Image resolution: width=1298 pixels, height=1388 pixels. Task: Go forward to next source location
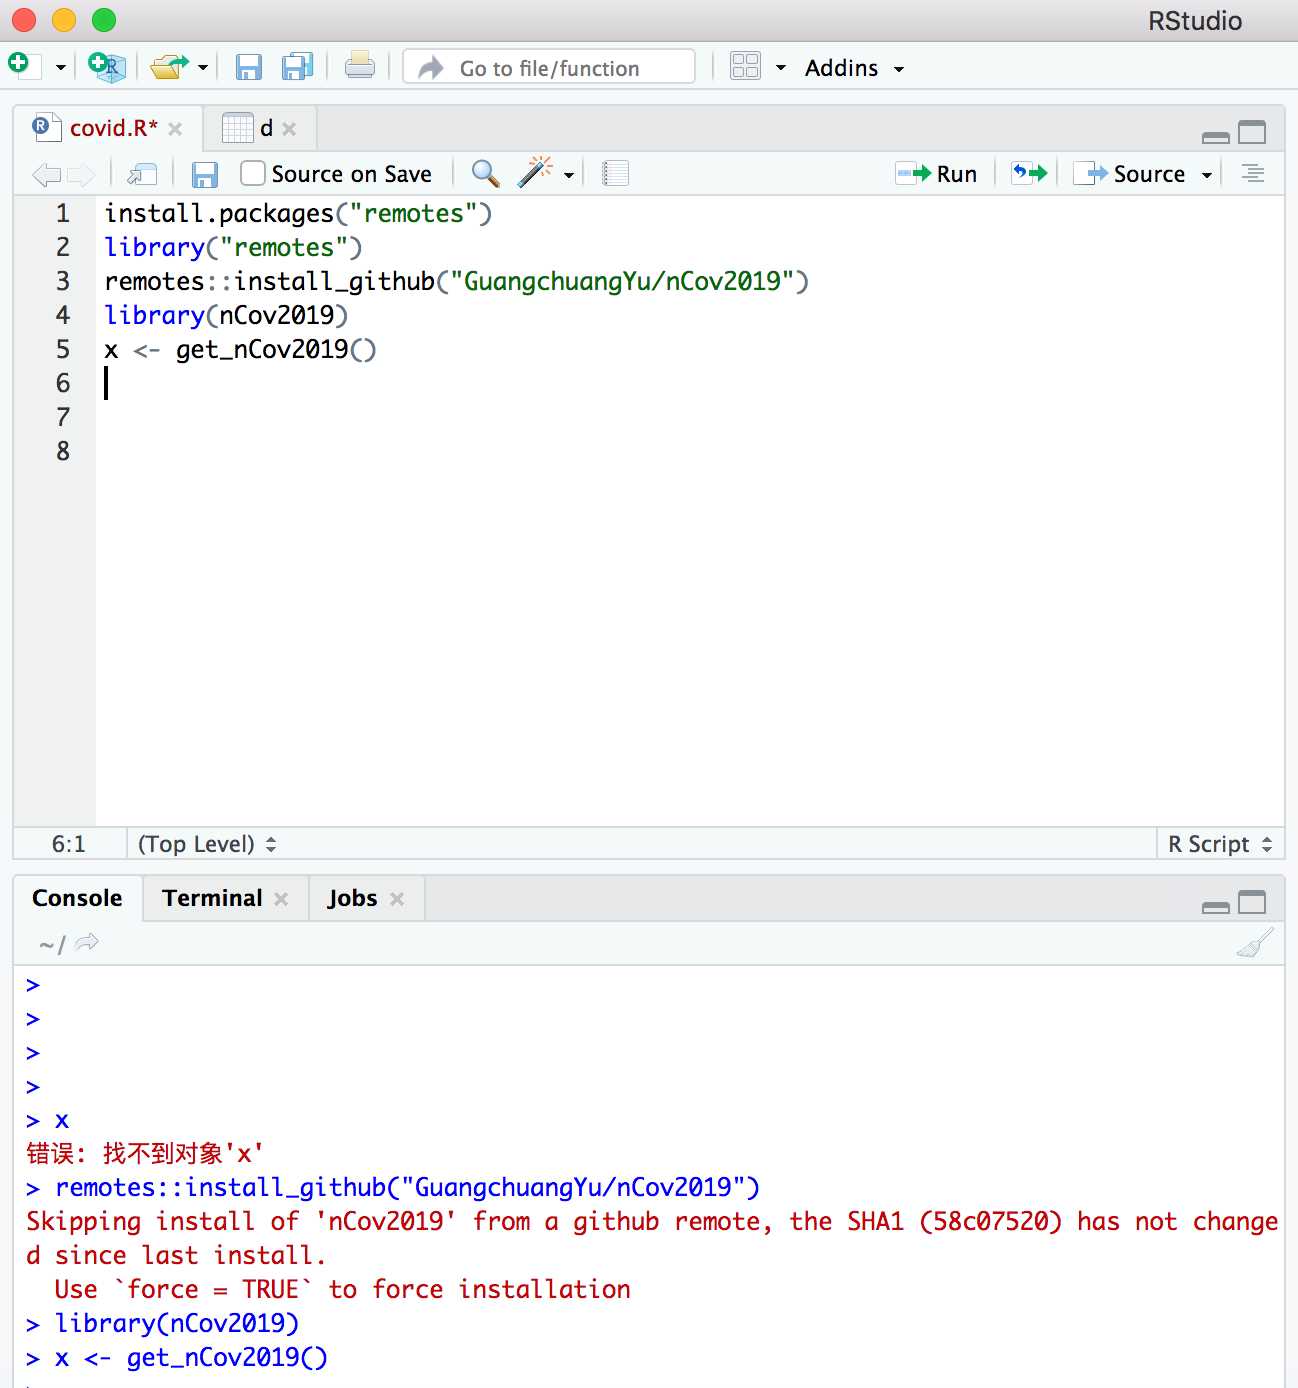pos(81,174)
